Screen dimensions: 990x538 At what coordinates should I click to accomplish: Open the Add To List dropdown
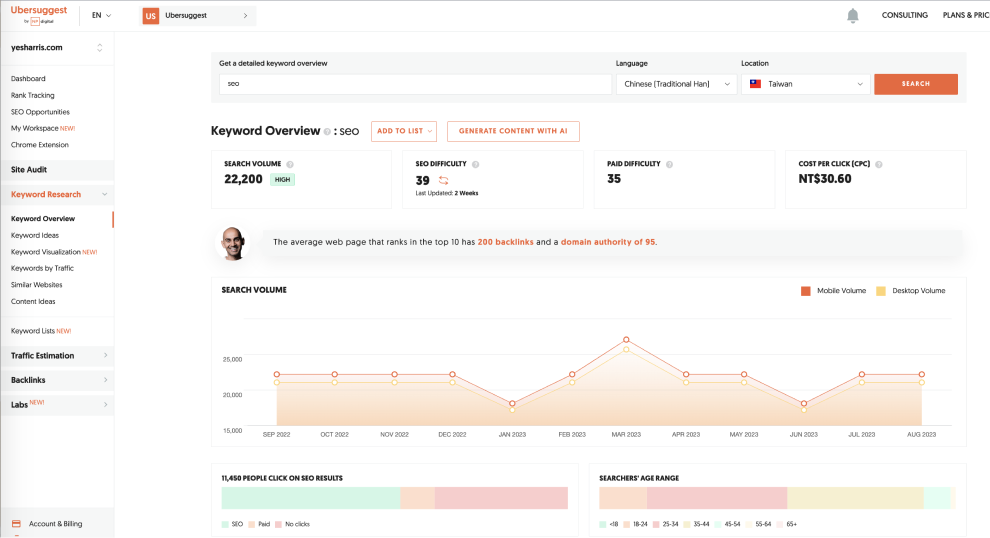404,131
